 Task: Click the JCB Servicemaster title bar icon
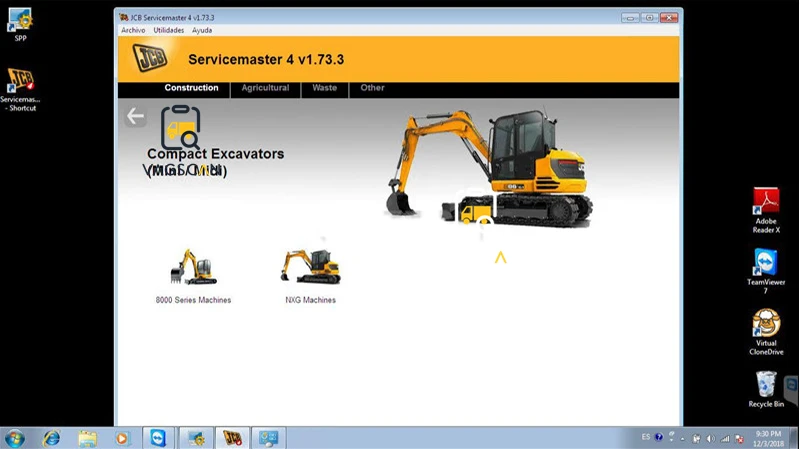[x=124, y=17]
